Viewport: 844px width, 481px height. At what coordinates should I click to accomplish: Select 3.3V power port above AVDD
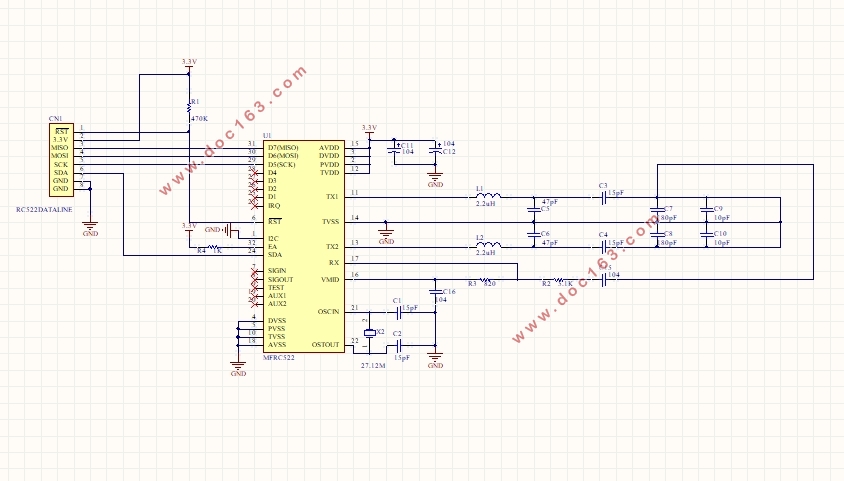point(369,129)
